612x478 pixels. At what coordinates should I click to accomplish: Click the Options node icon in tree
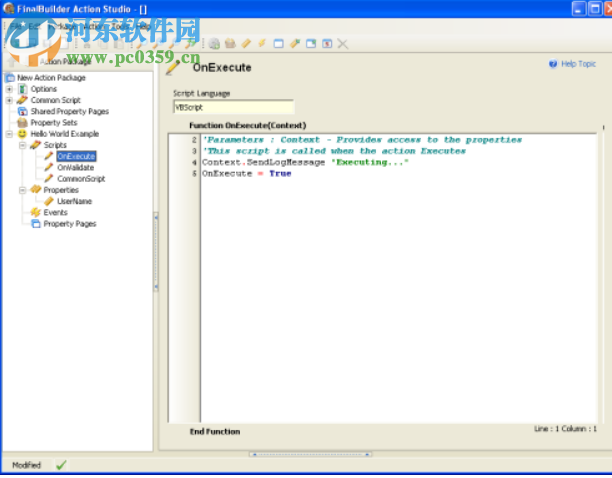click(23, 89)
